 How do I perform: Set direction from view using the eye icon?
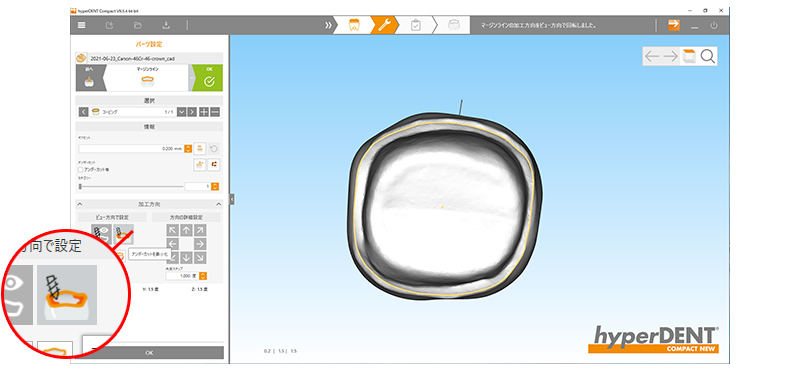pyautogui.click(x=101, y=234)
